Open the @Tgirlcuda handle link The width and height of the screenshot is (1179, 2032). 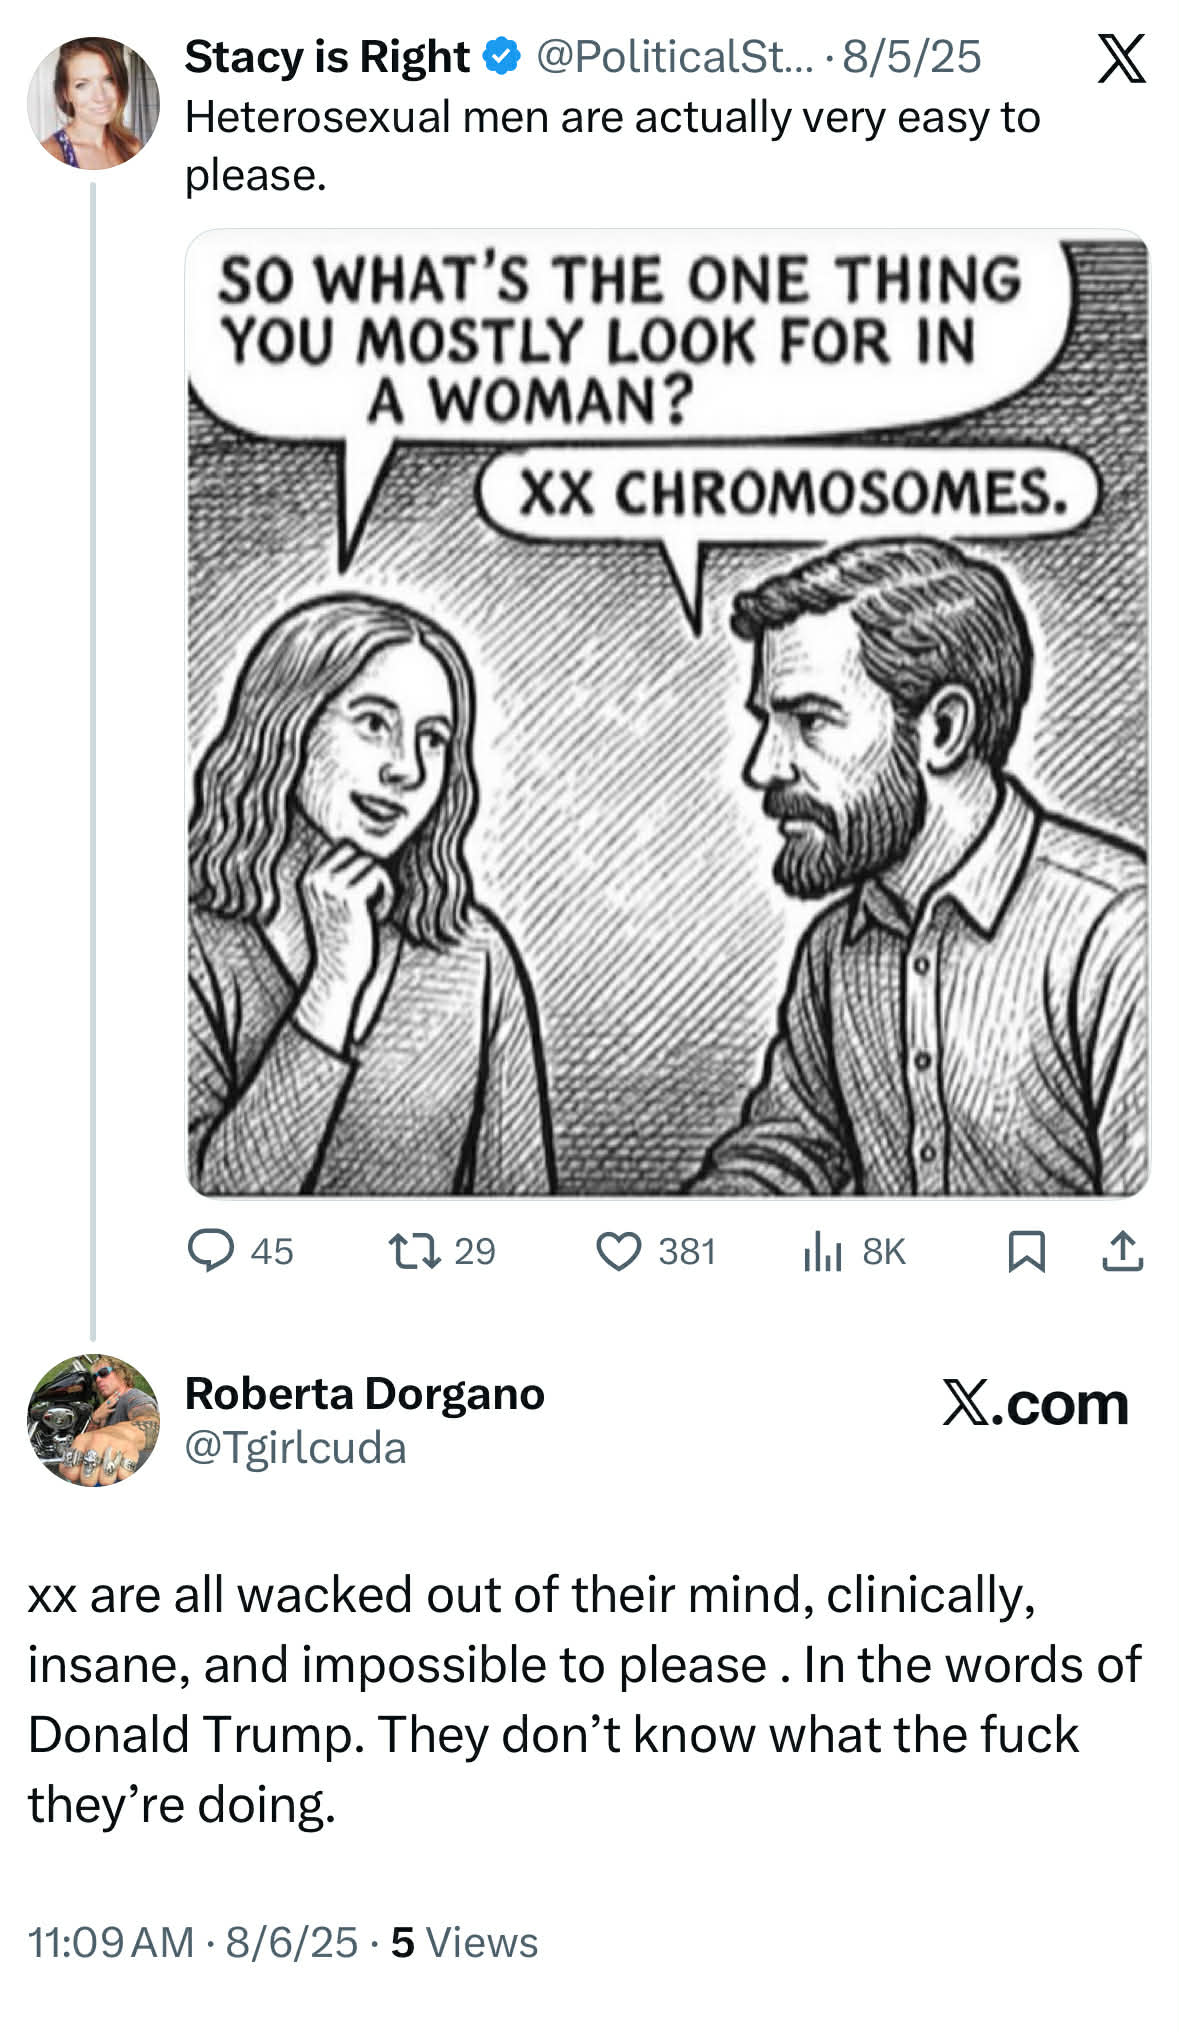tap(295, 1447)
